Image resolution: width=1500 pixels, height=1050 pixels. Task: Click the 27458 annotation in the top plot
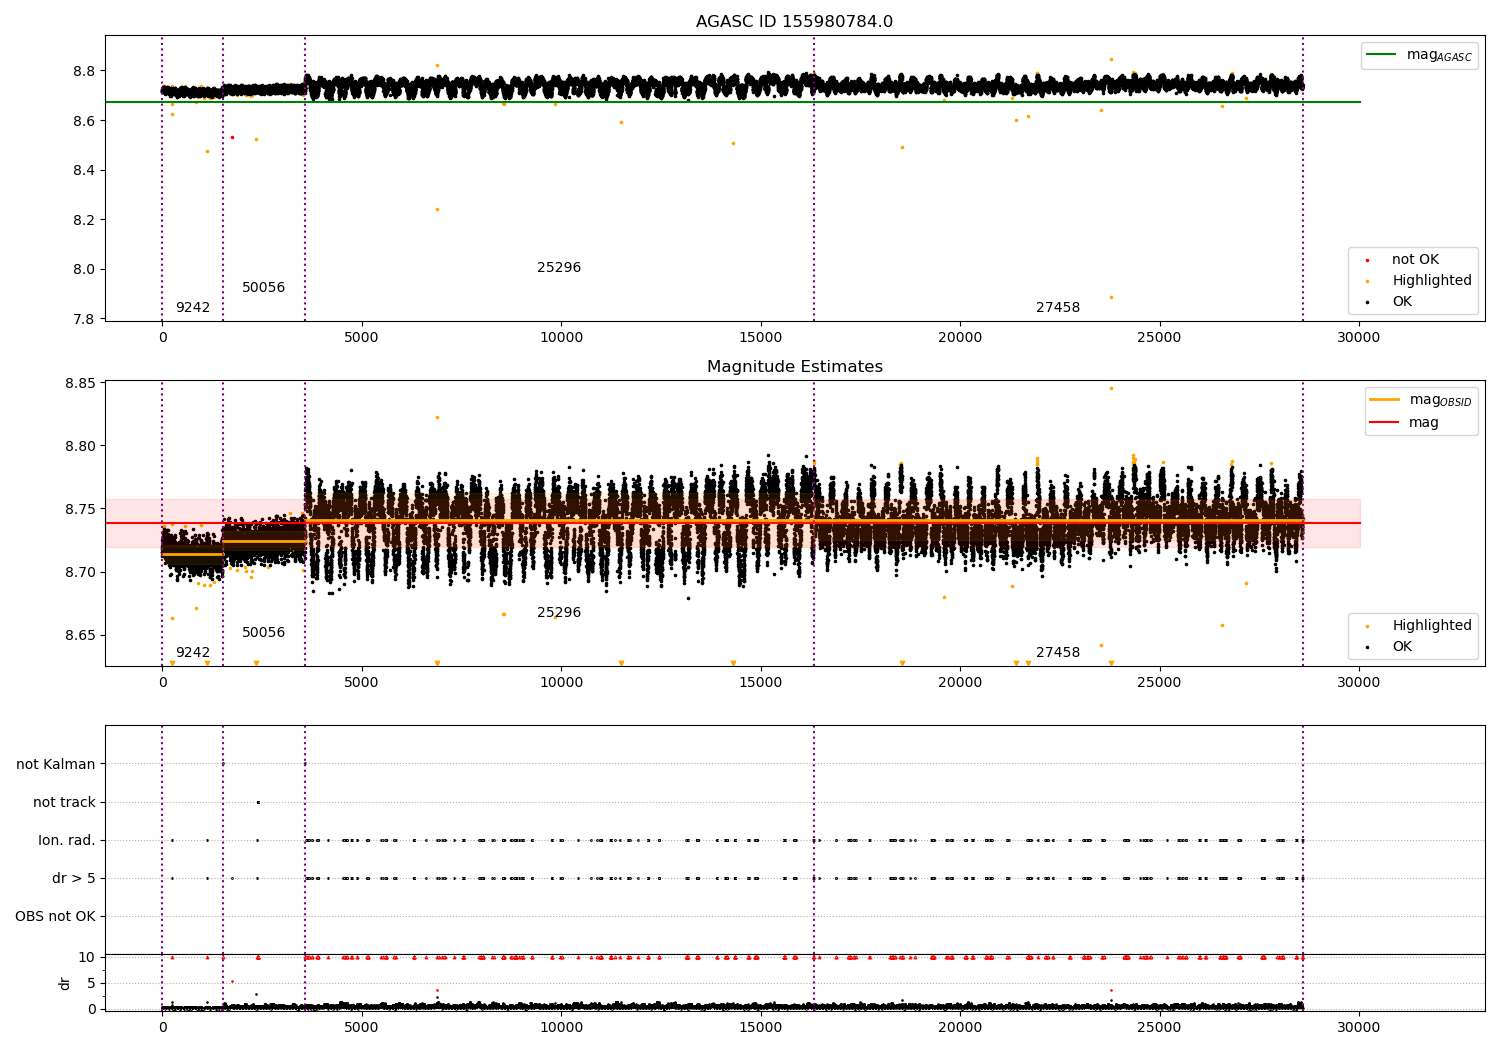(1058, 308)
